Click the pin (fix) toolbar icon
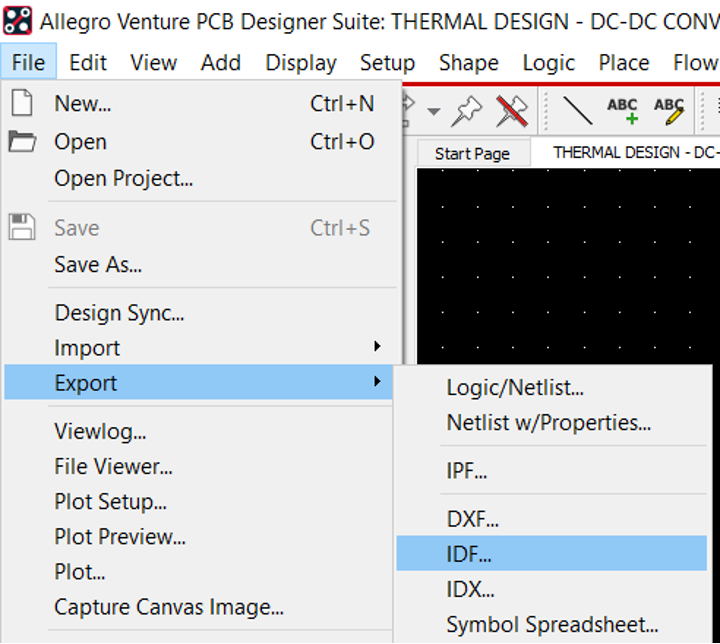The height and width of the screenshot is (644, 720). pos(466,110)
